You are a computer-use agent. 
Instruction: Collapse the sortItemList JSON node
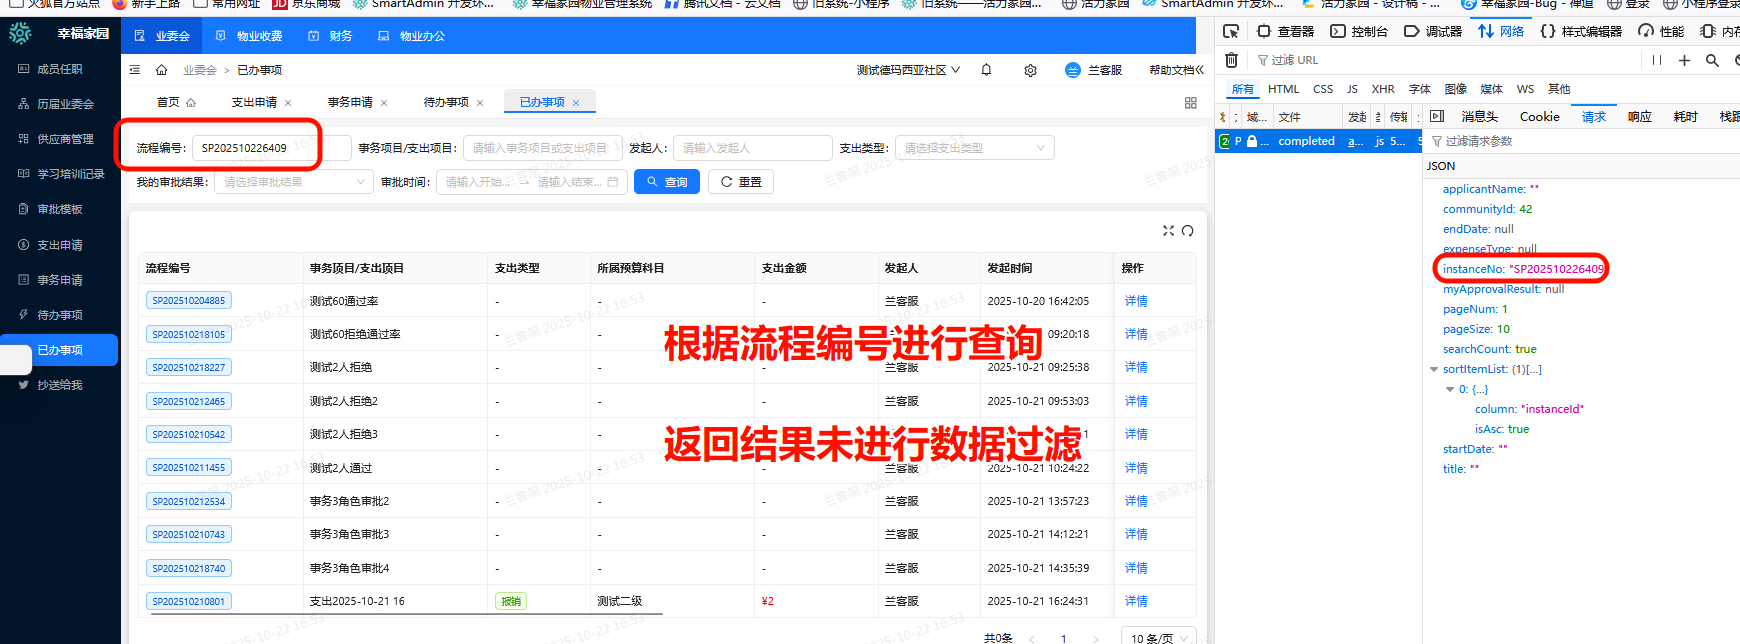[1434, 369]
